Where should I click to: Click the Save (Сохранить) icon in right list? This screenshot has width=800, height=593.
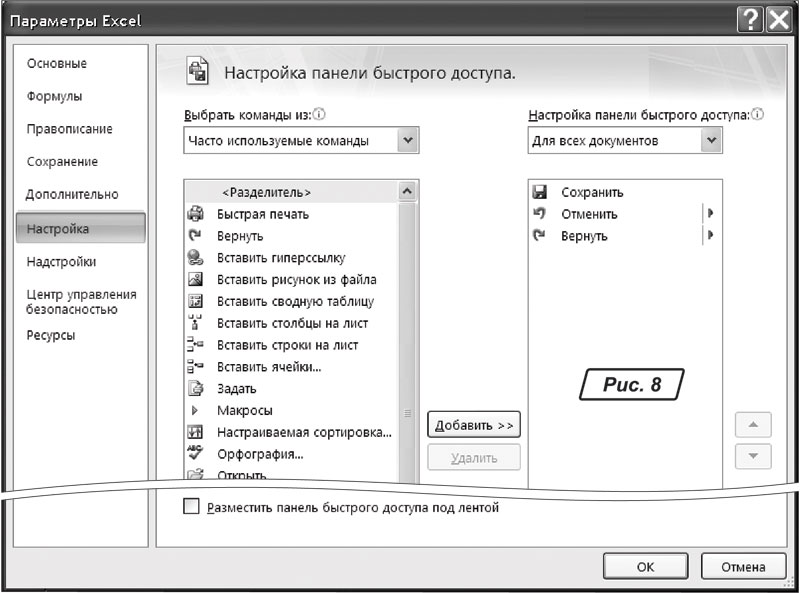540,192
